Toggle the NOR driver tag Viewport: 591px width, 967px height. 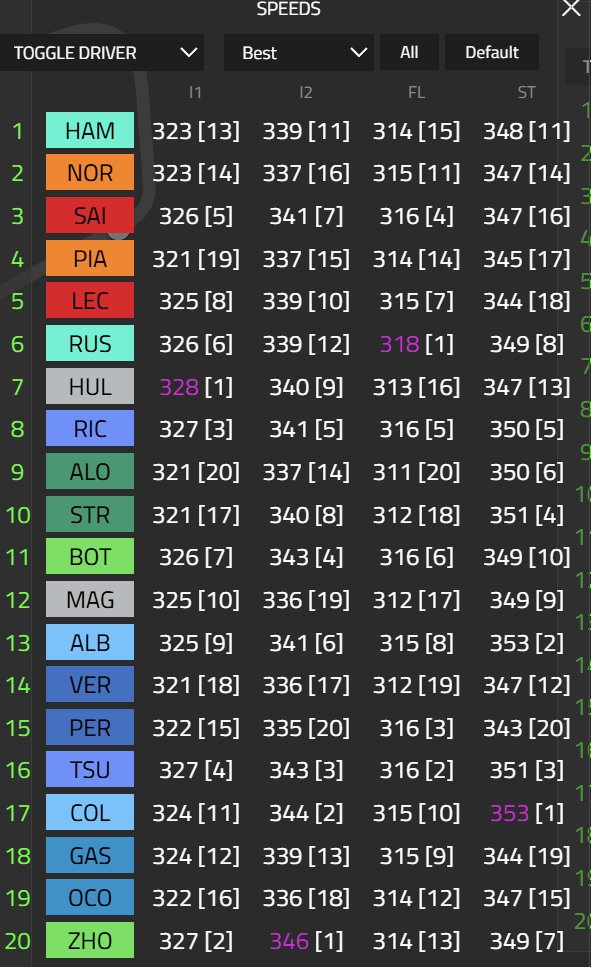[90, 173]
